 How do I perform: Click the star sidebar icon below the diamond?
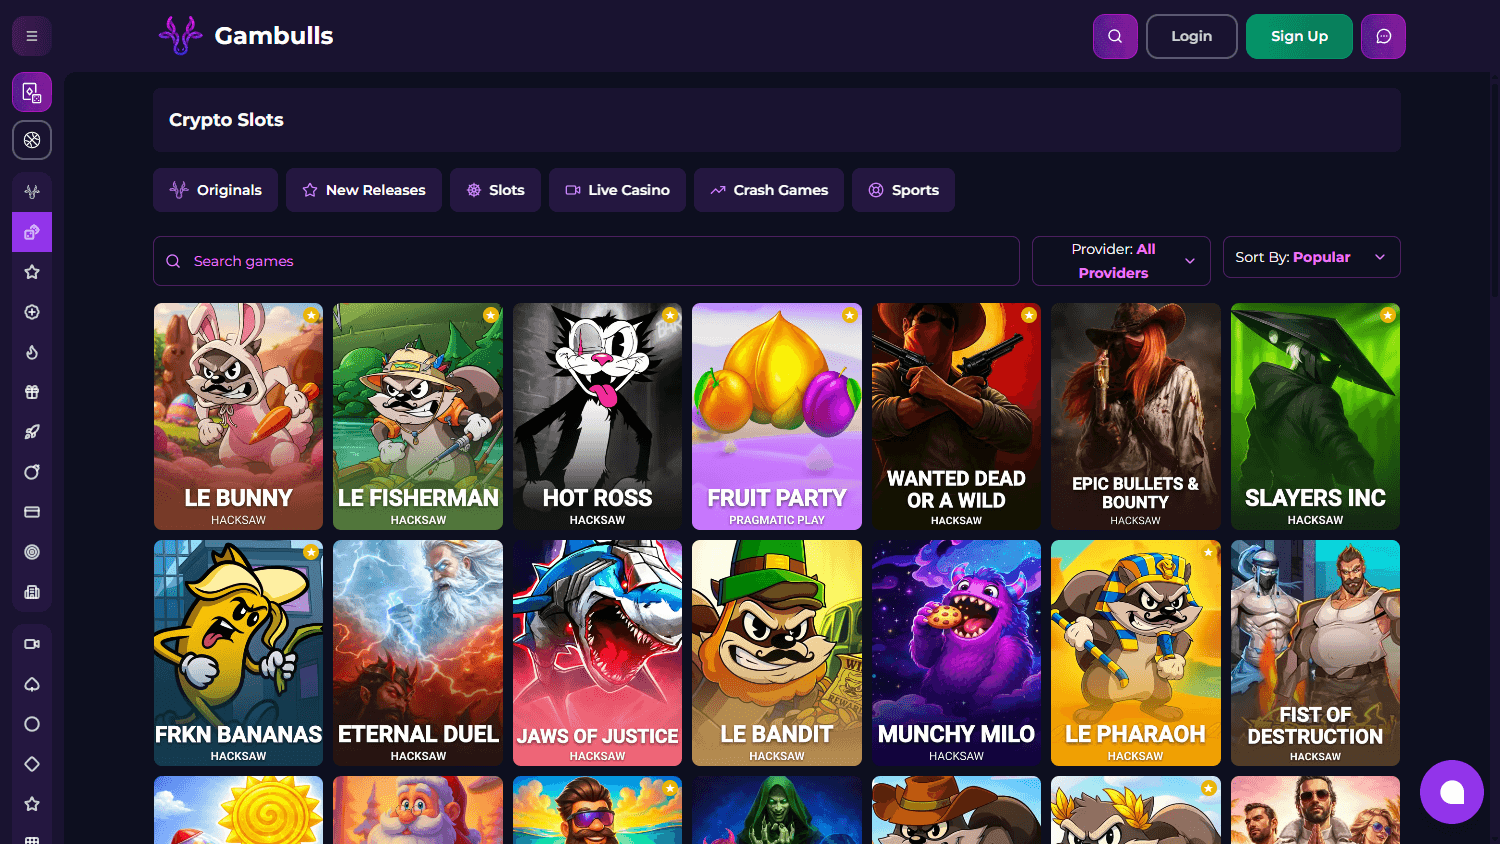tap(32, 804)
